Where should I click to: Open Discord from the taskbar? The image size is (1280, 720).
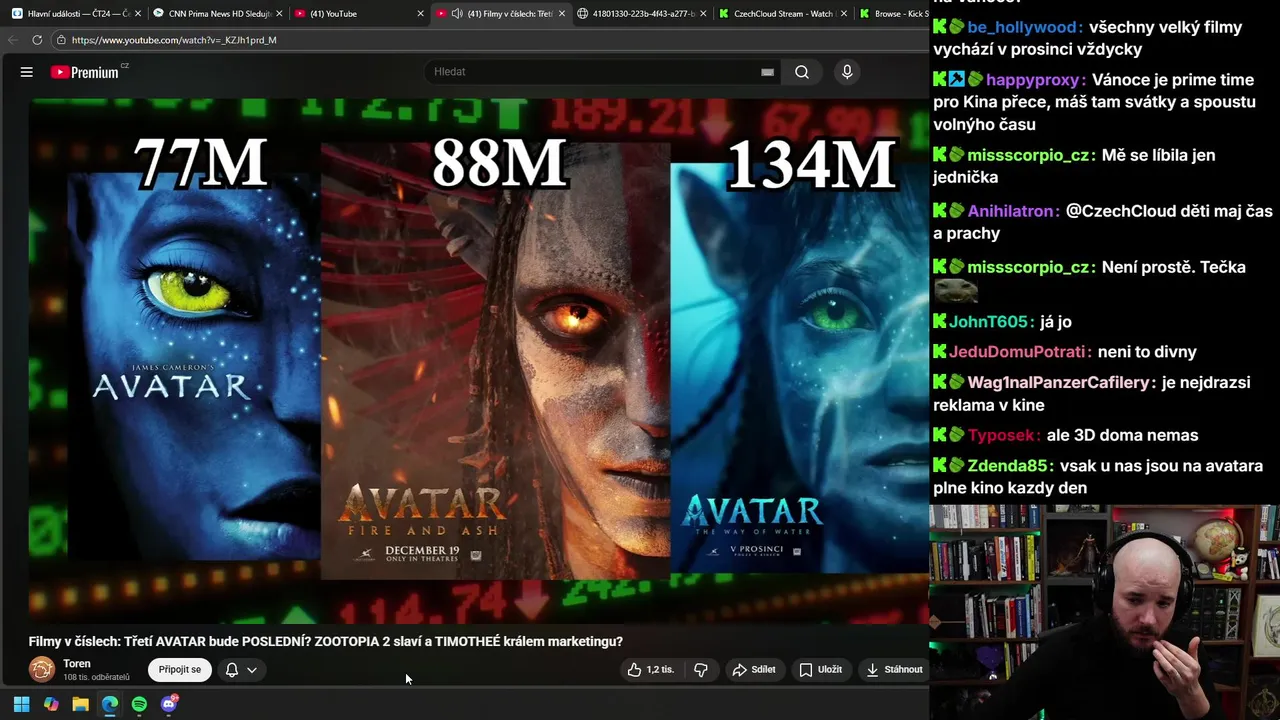169,704
